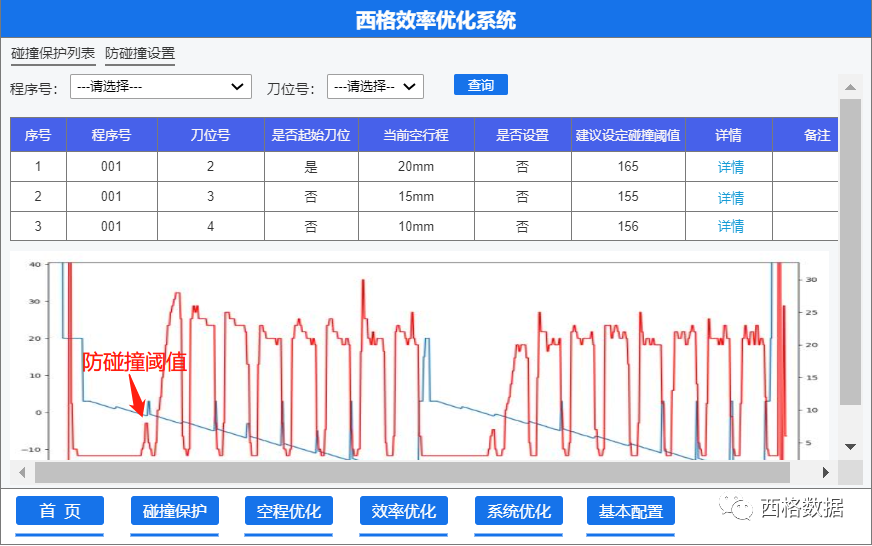Click the 建议设定碰撞阈值 column header
This screenshot has height=546, width=872.
pyautogui.click(x=628, y=135)
